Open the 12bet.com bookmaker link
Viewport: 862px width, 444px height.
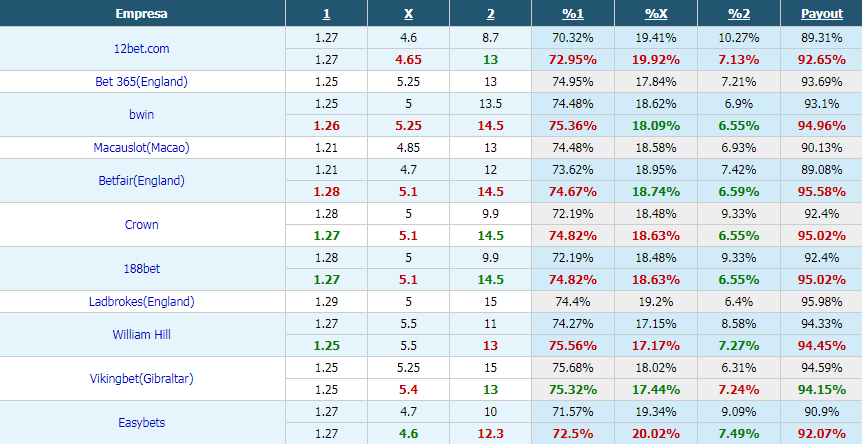click(142, 48)
